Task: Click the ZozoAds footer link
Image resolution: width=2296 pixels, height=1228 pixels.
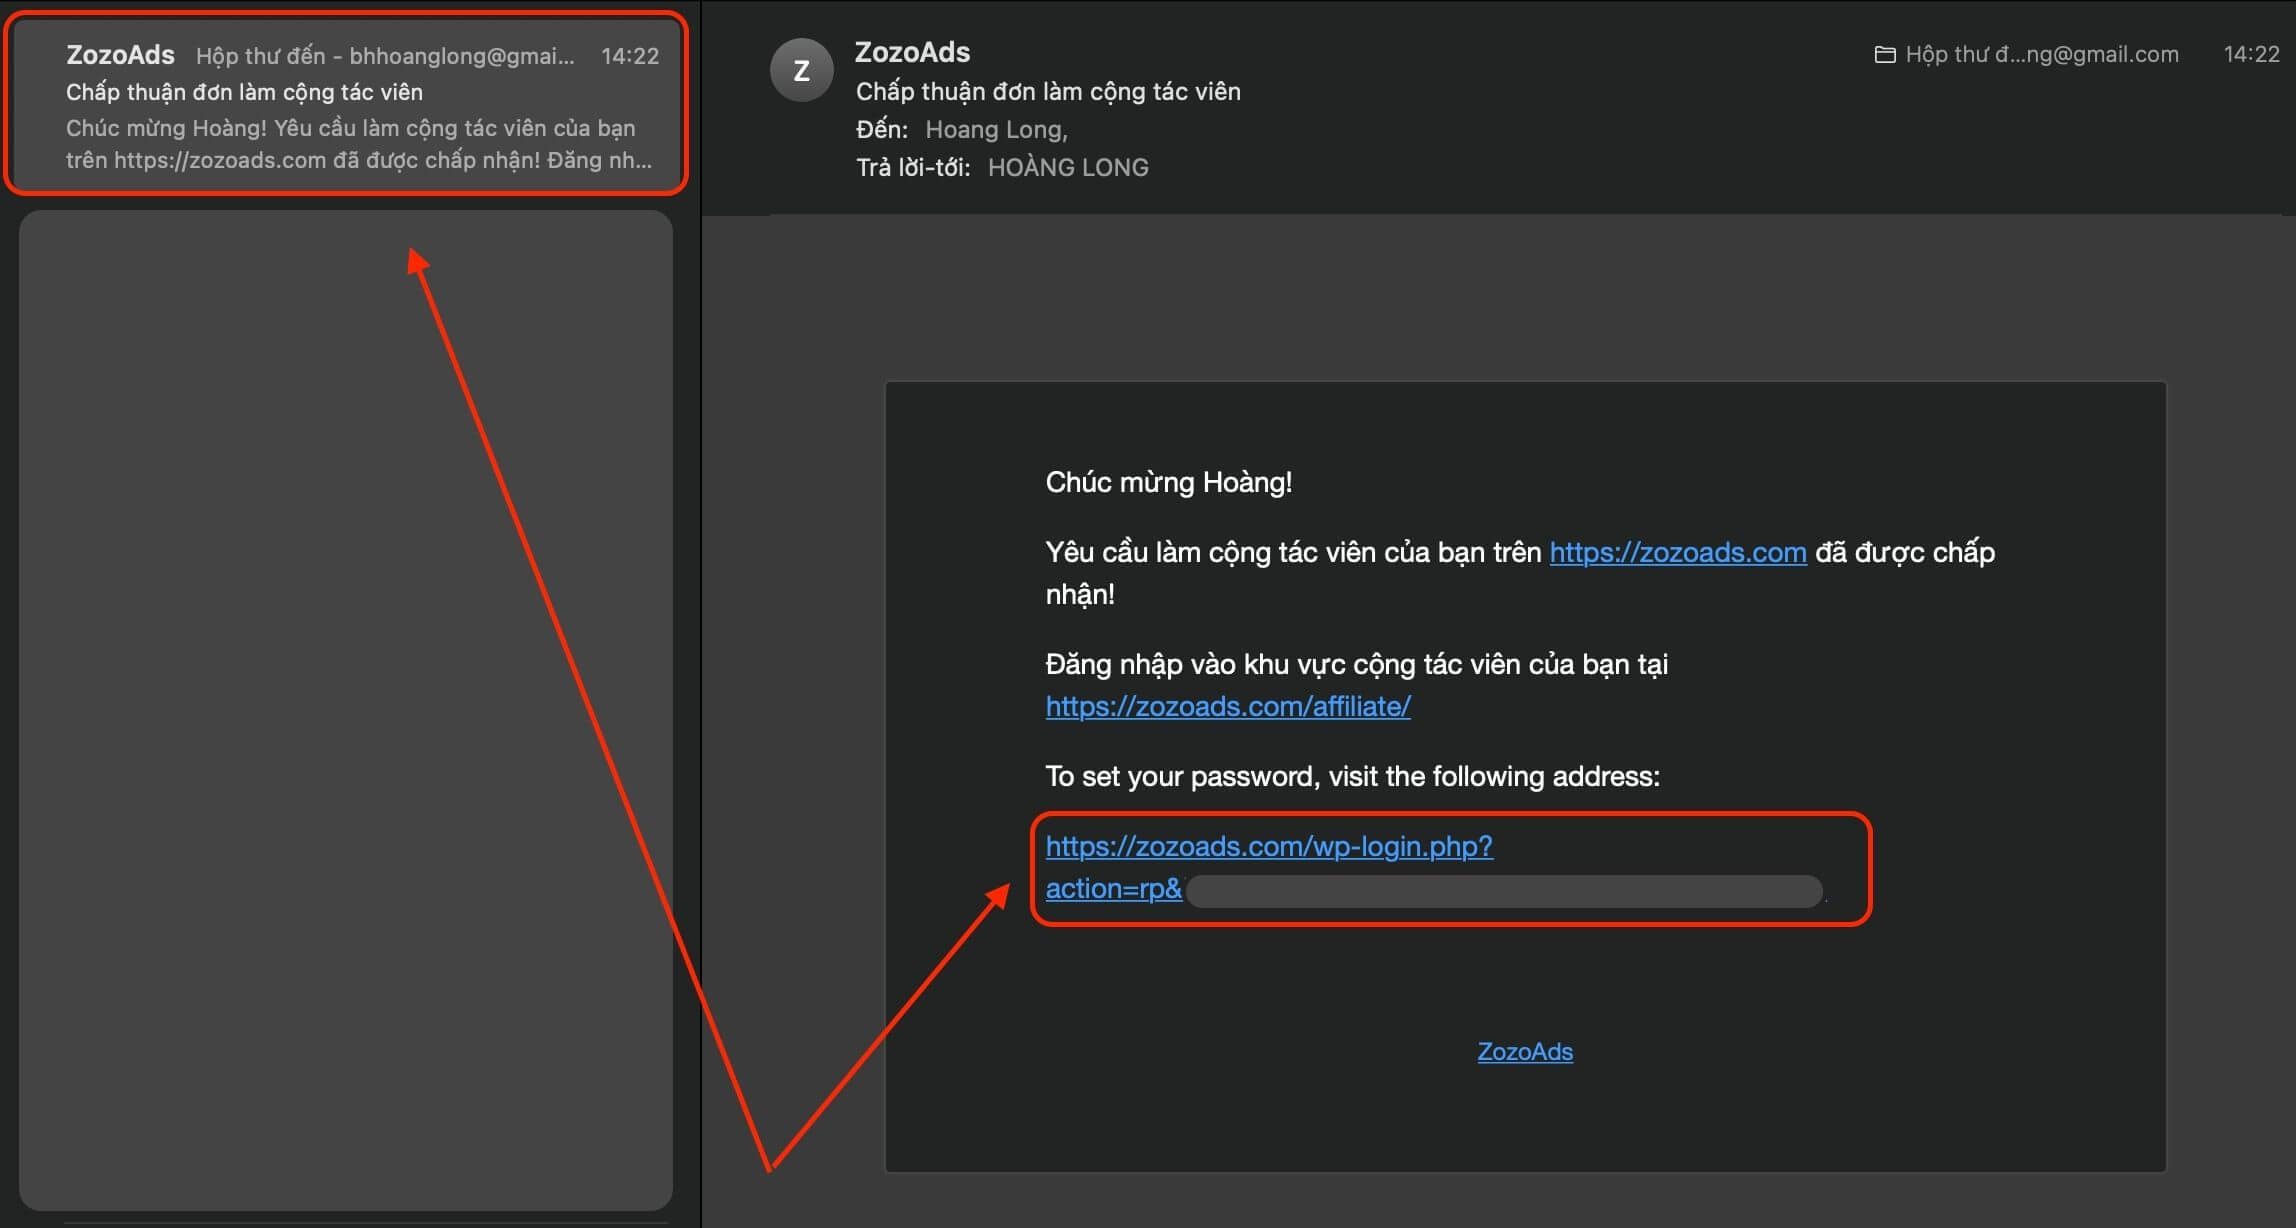Action: [x=1525, y=1051]
